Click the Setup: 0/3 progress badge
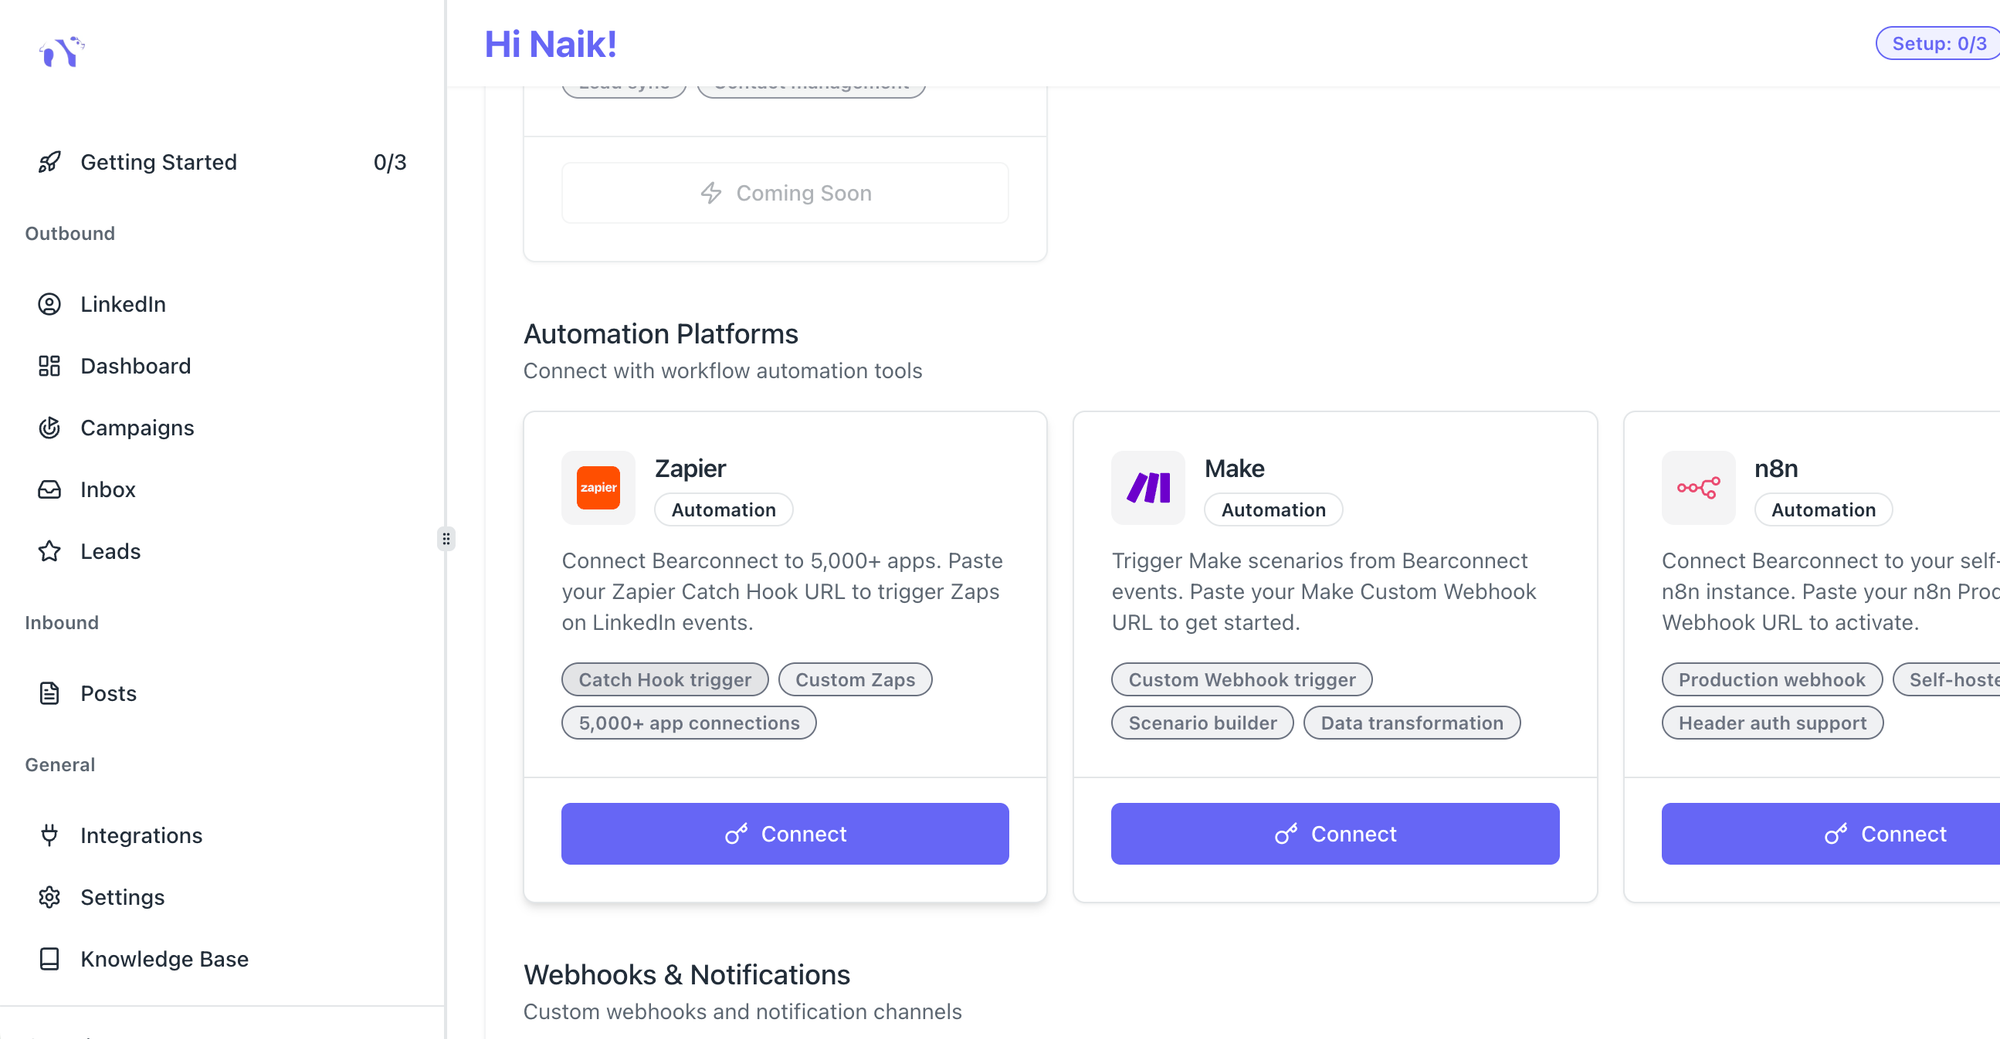The height and width of the screenshot is (1039, 2000). point(1938,44)
